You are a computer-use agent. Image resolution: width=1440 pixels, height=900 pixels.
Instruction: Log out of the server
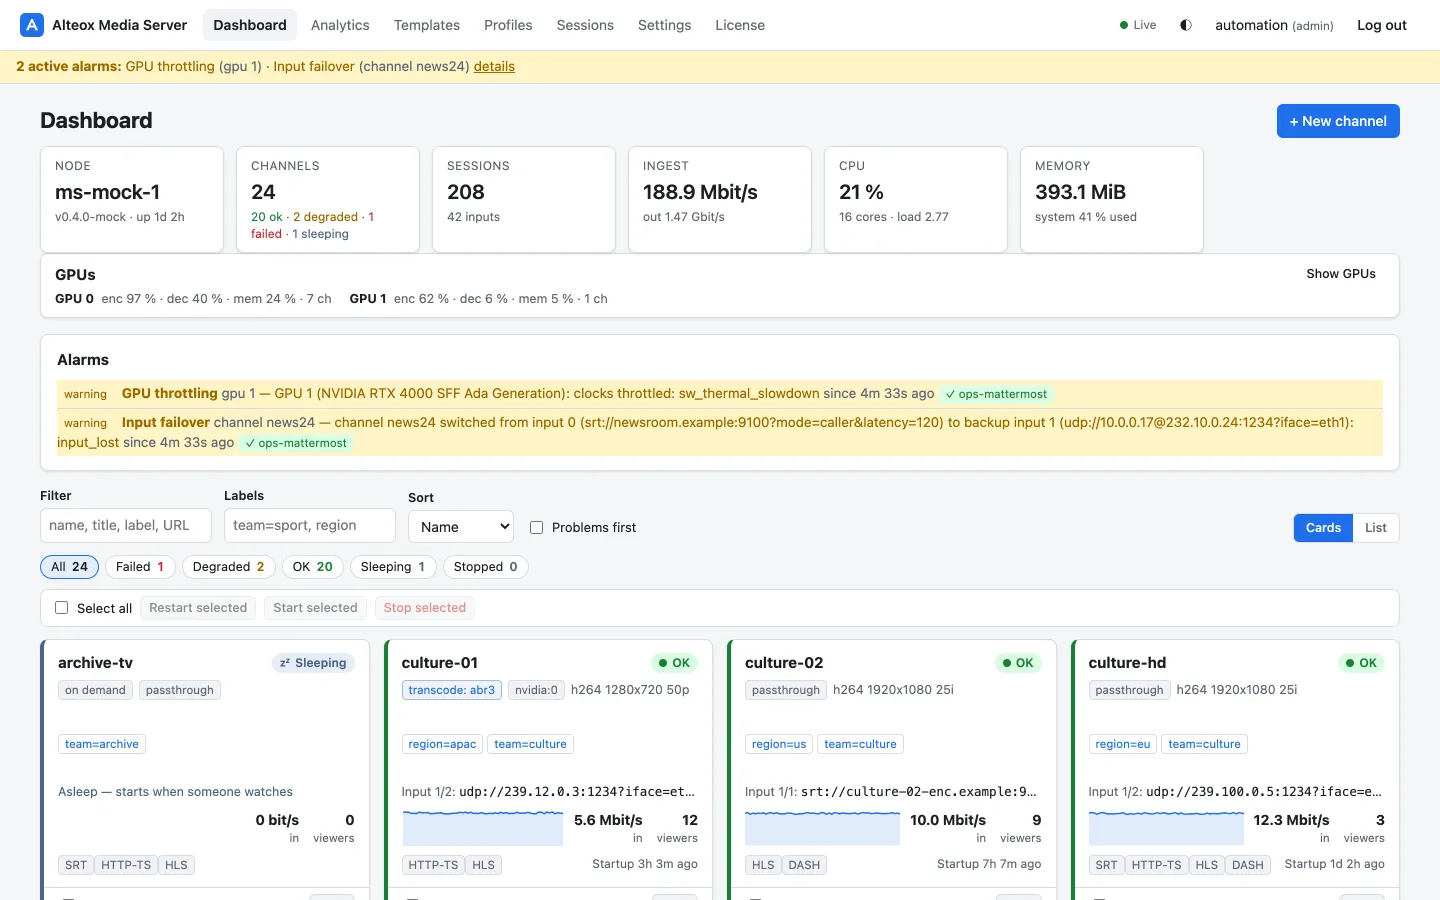(1382, 25)
